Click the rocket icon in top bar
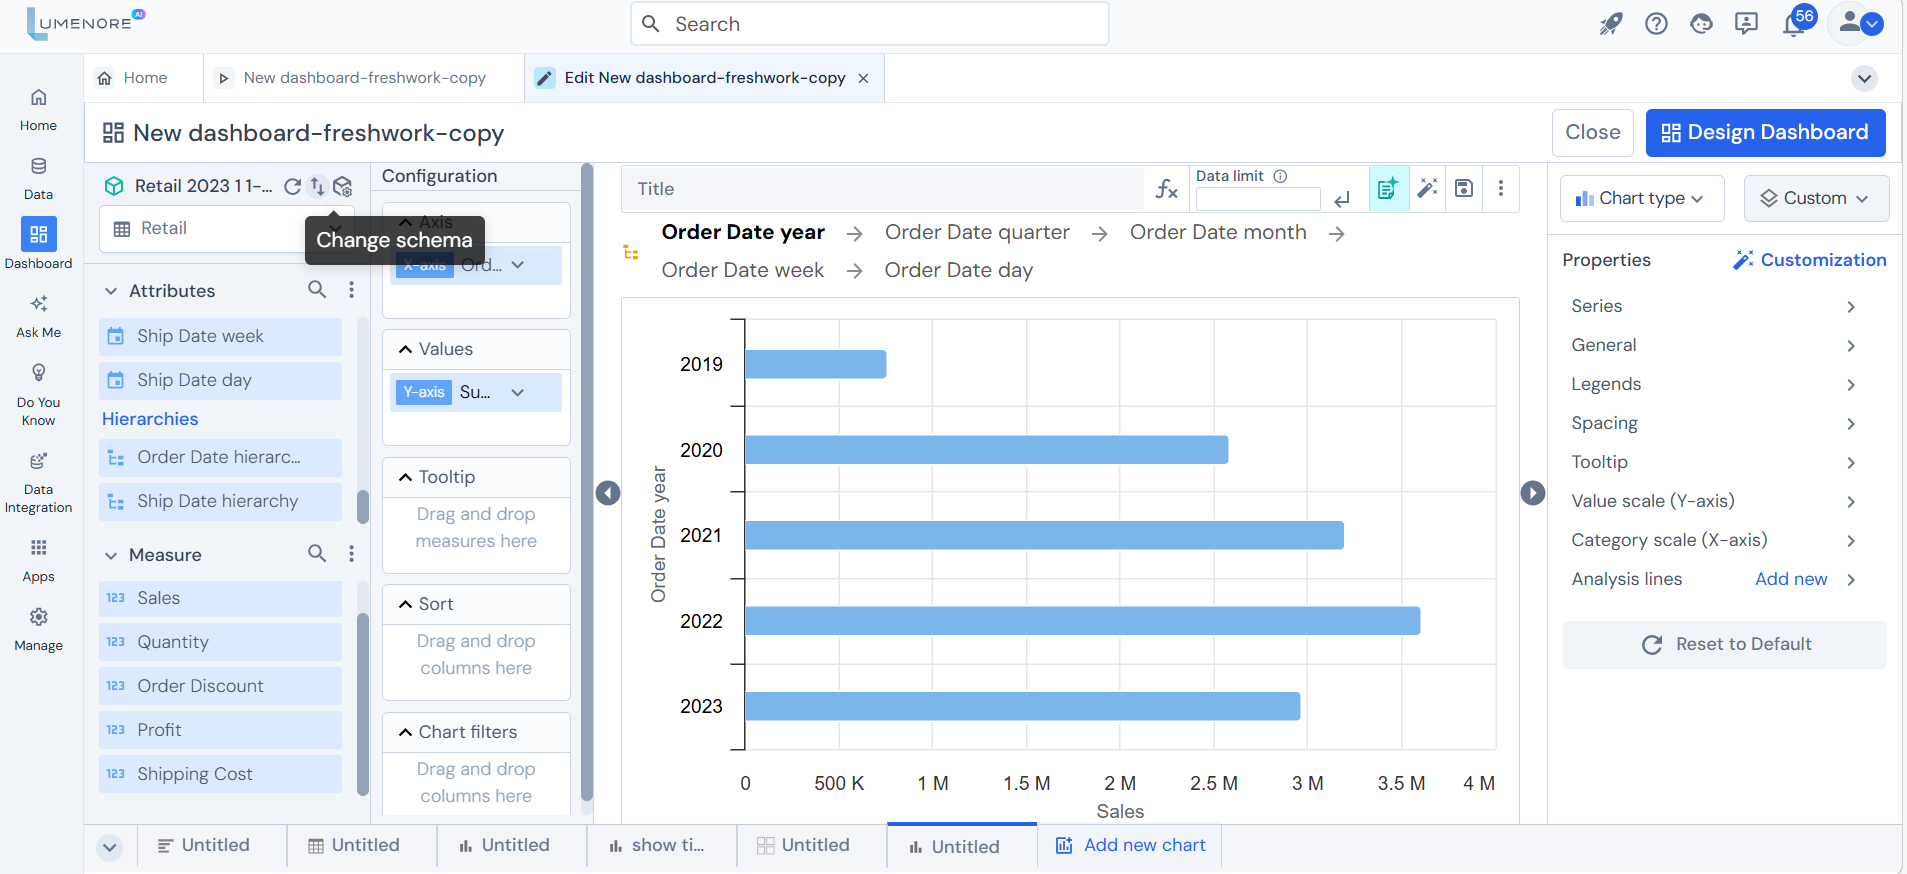1907x874 pixels. (1610, 24)
